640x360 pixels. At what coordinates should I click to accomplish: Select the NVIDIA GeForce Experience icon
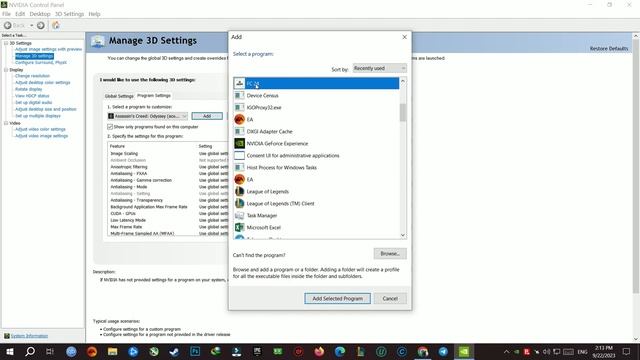click(240, 144)
